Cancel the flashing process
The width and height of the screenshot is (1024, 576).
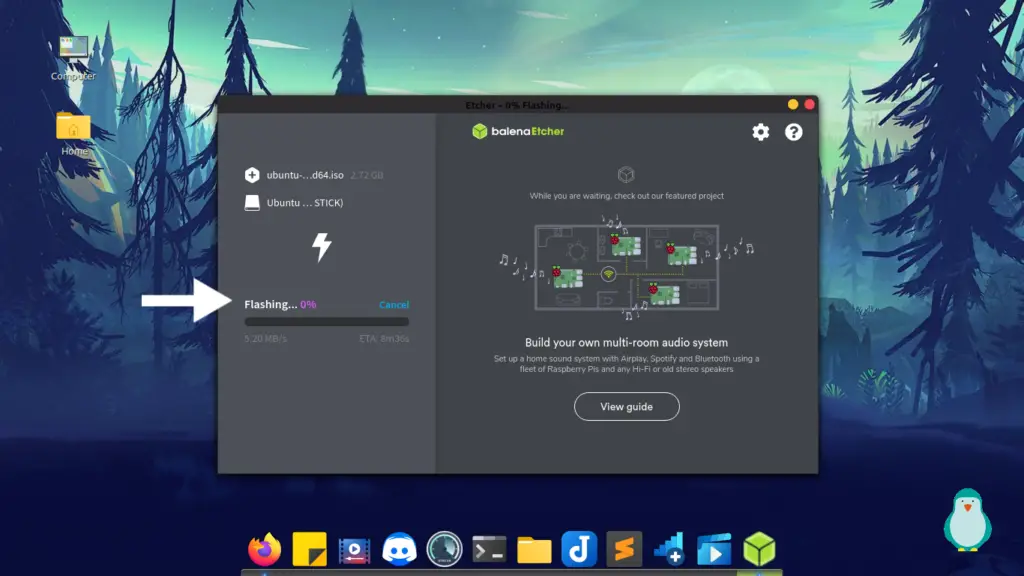point(394,304)
